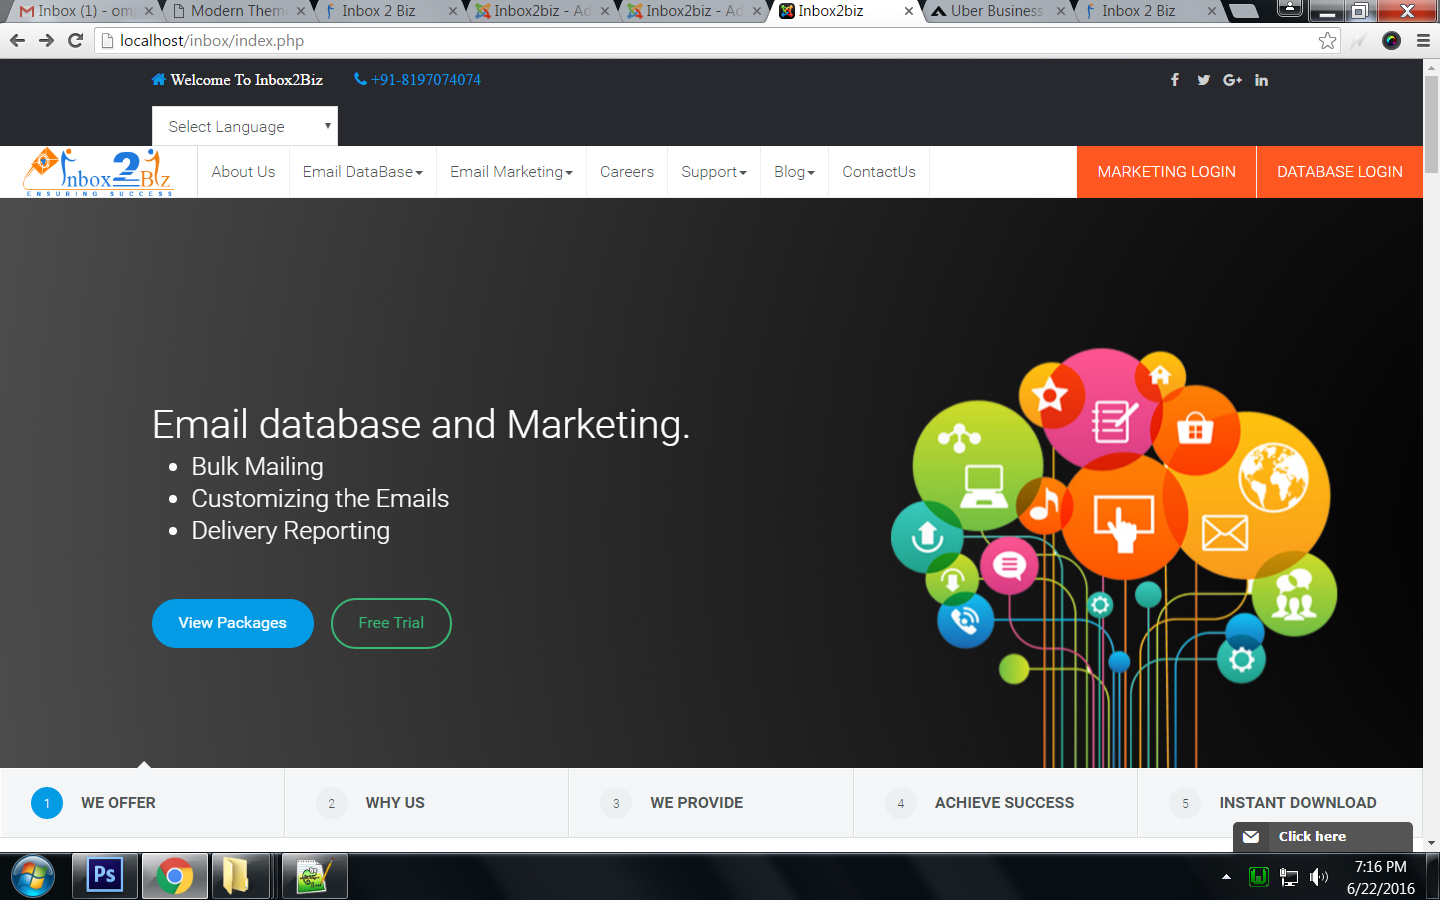This screenshot has width=1440, height=900.
Task: Go to the About Us page
Action: click(243, 172)
